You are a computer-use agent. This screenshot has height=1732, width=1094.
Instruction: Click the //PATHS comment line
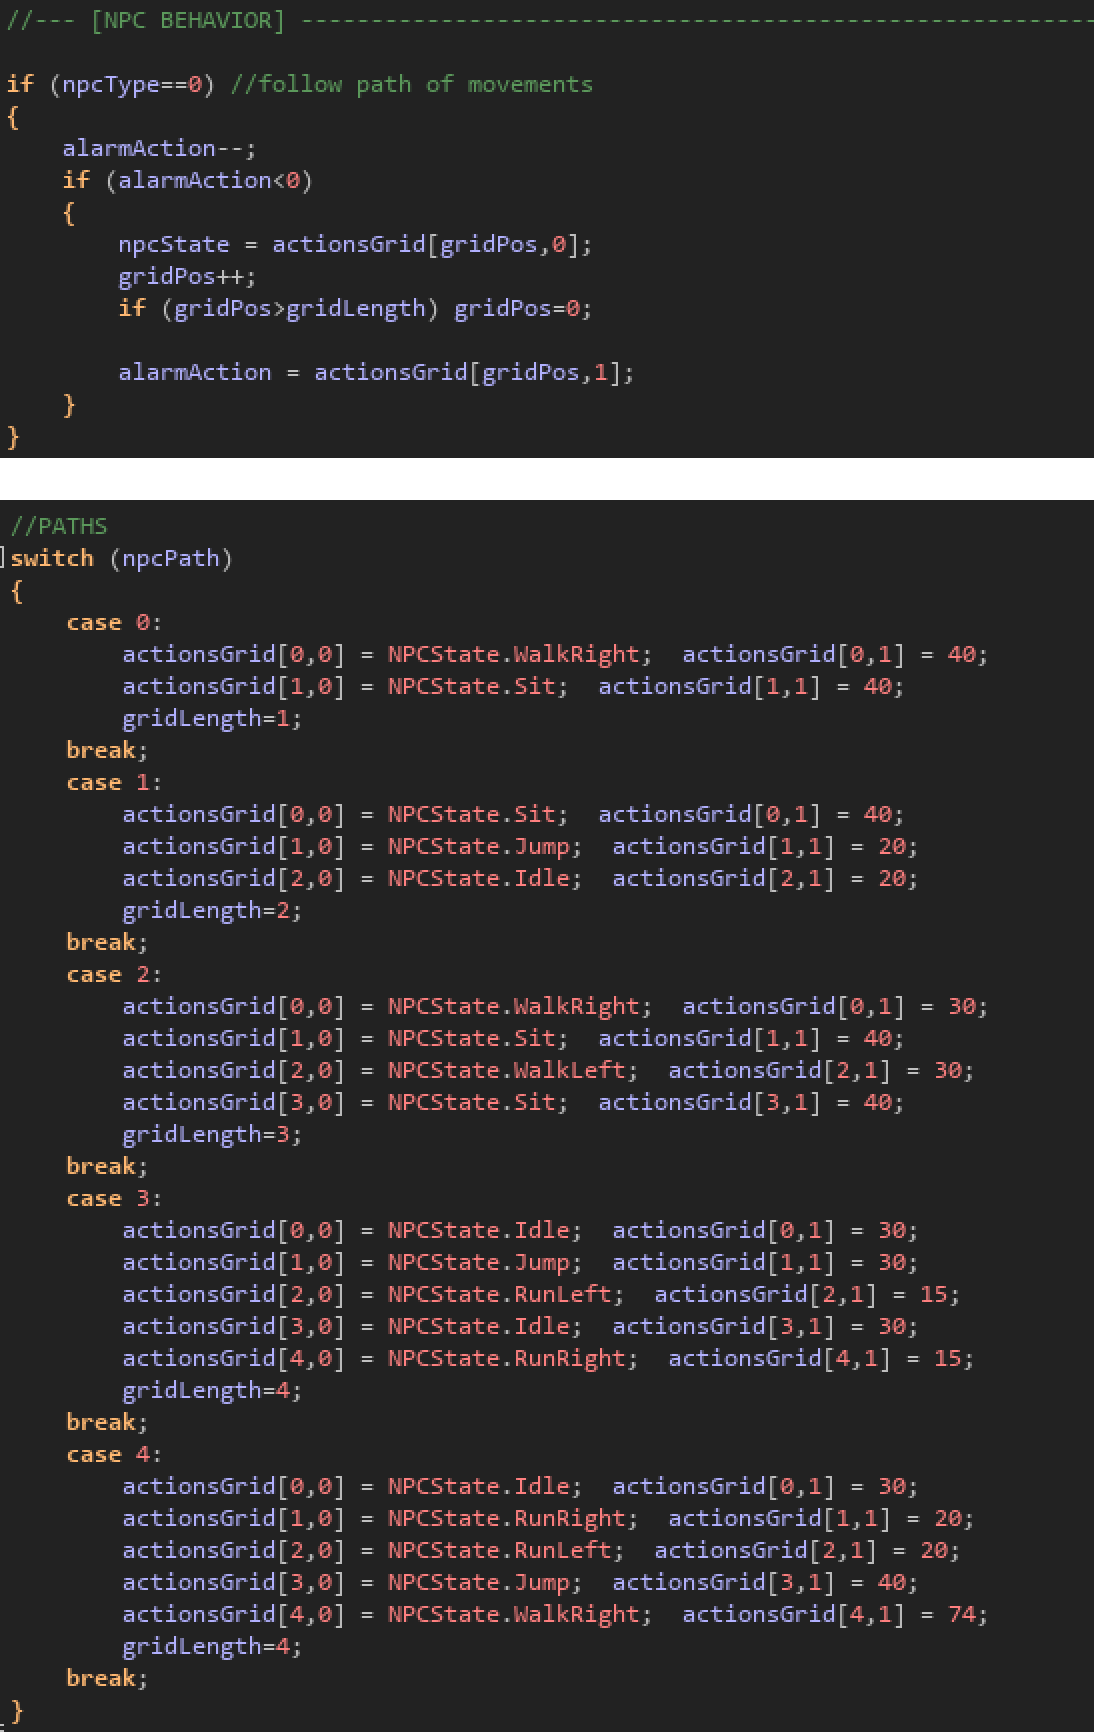click(x=58, y=526)
